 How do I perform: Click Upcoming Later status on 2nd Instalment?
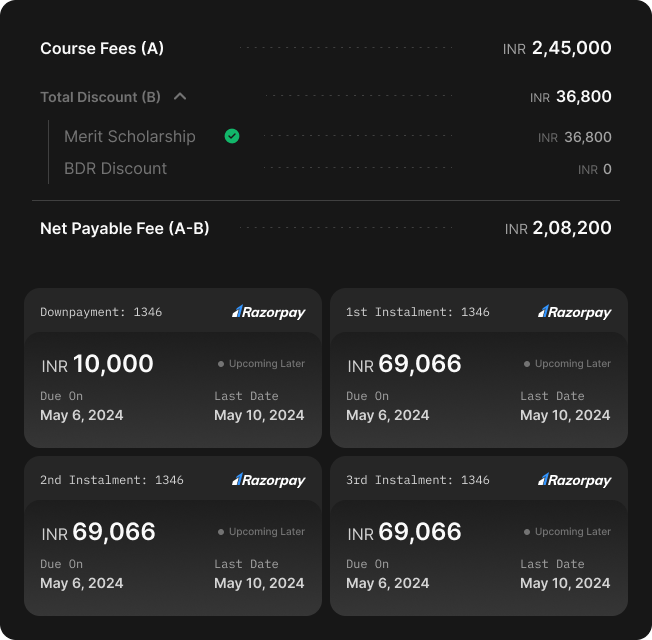tap(261, 532)
